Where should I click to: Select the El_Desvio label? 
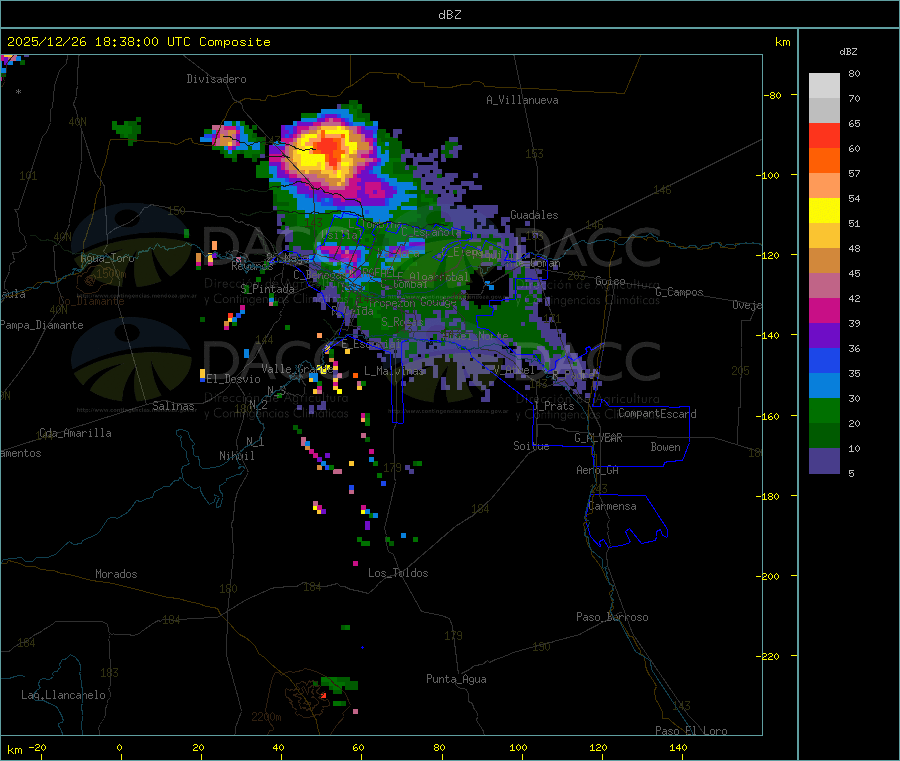pos(234,379)
